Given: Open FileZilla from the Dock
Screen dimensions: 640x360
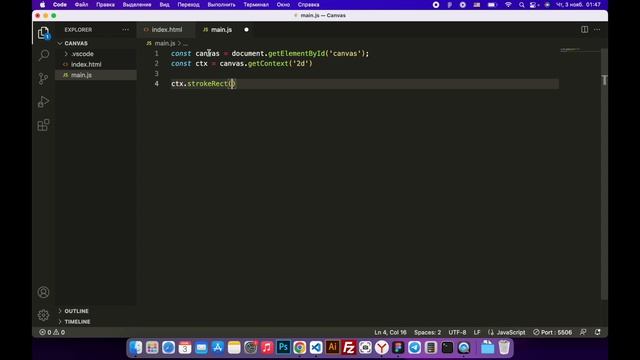Looking at the screenshot, I should pyautogui.click(x=349, y=347).
